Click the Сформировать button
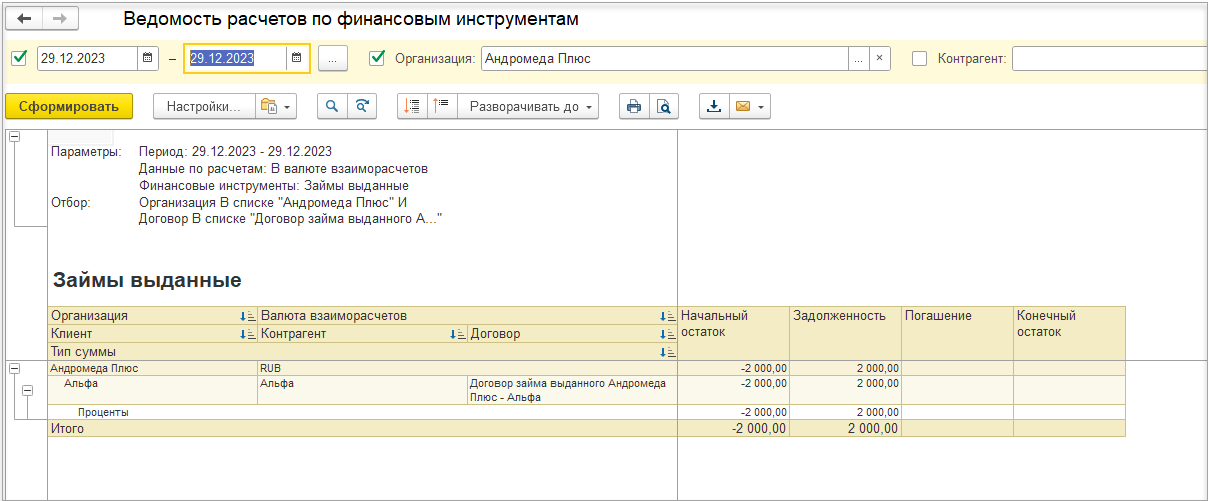Viewport: 1208px width, 501px height. point(68,106)
